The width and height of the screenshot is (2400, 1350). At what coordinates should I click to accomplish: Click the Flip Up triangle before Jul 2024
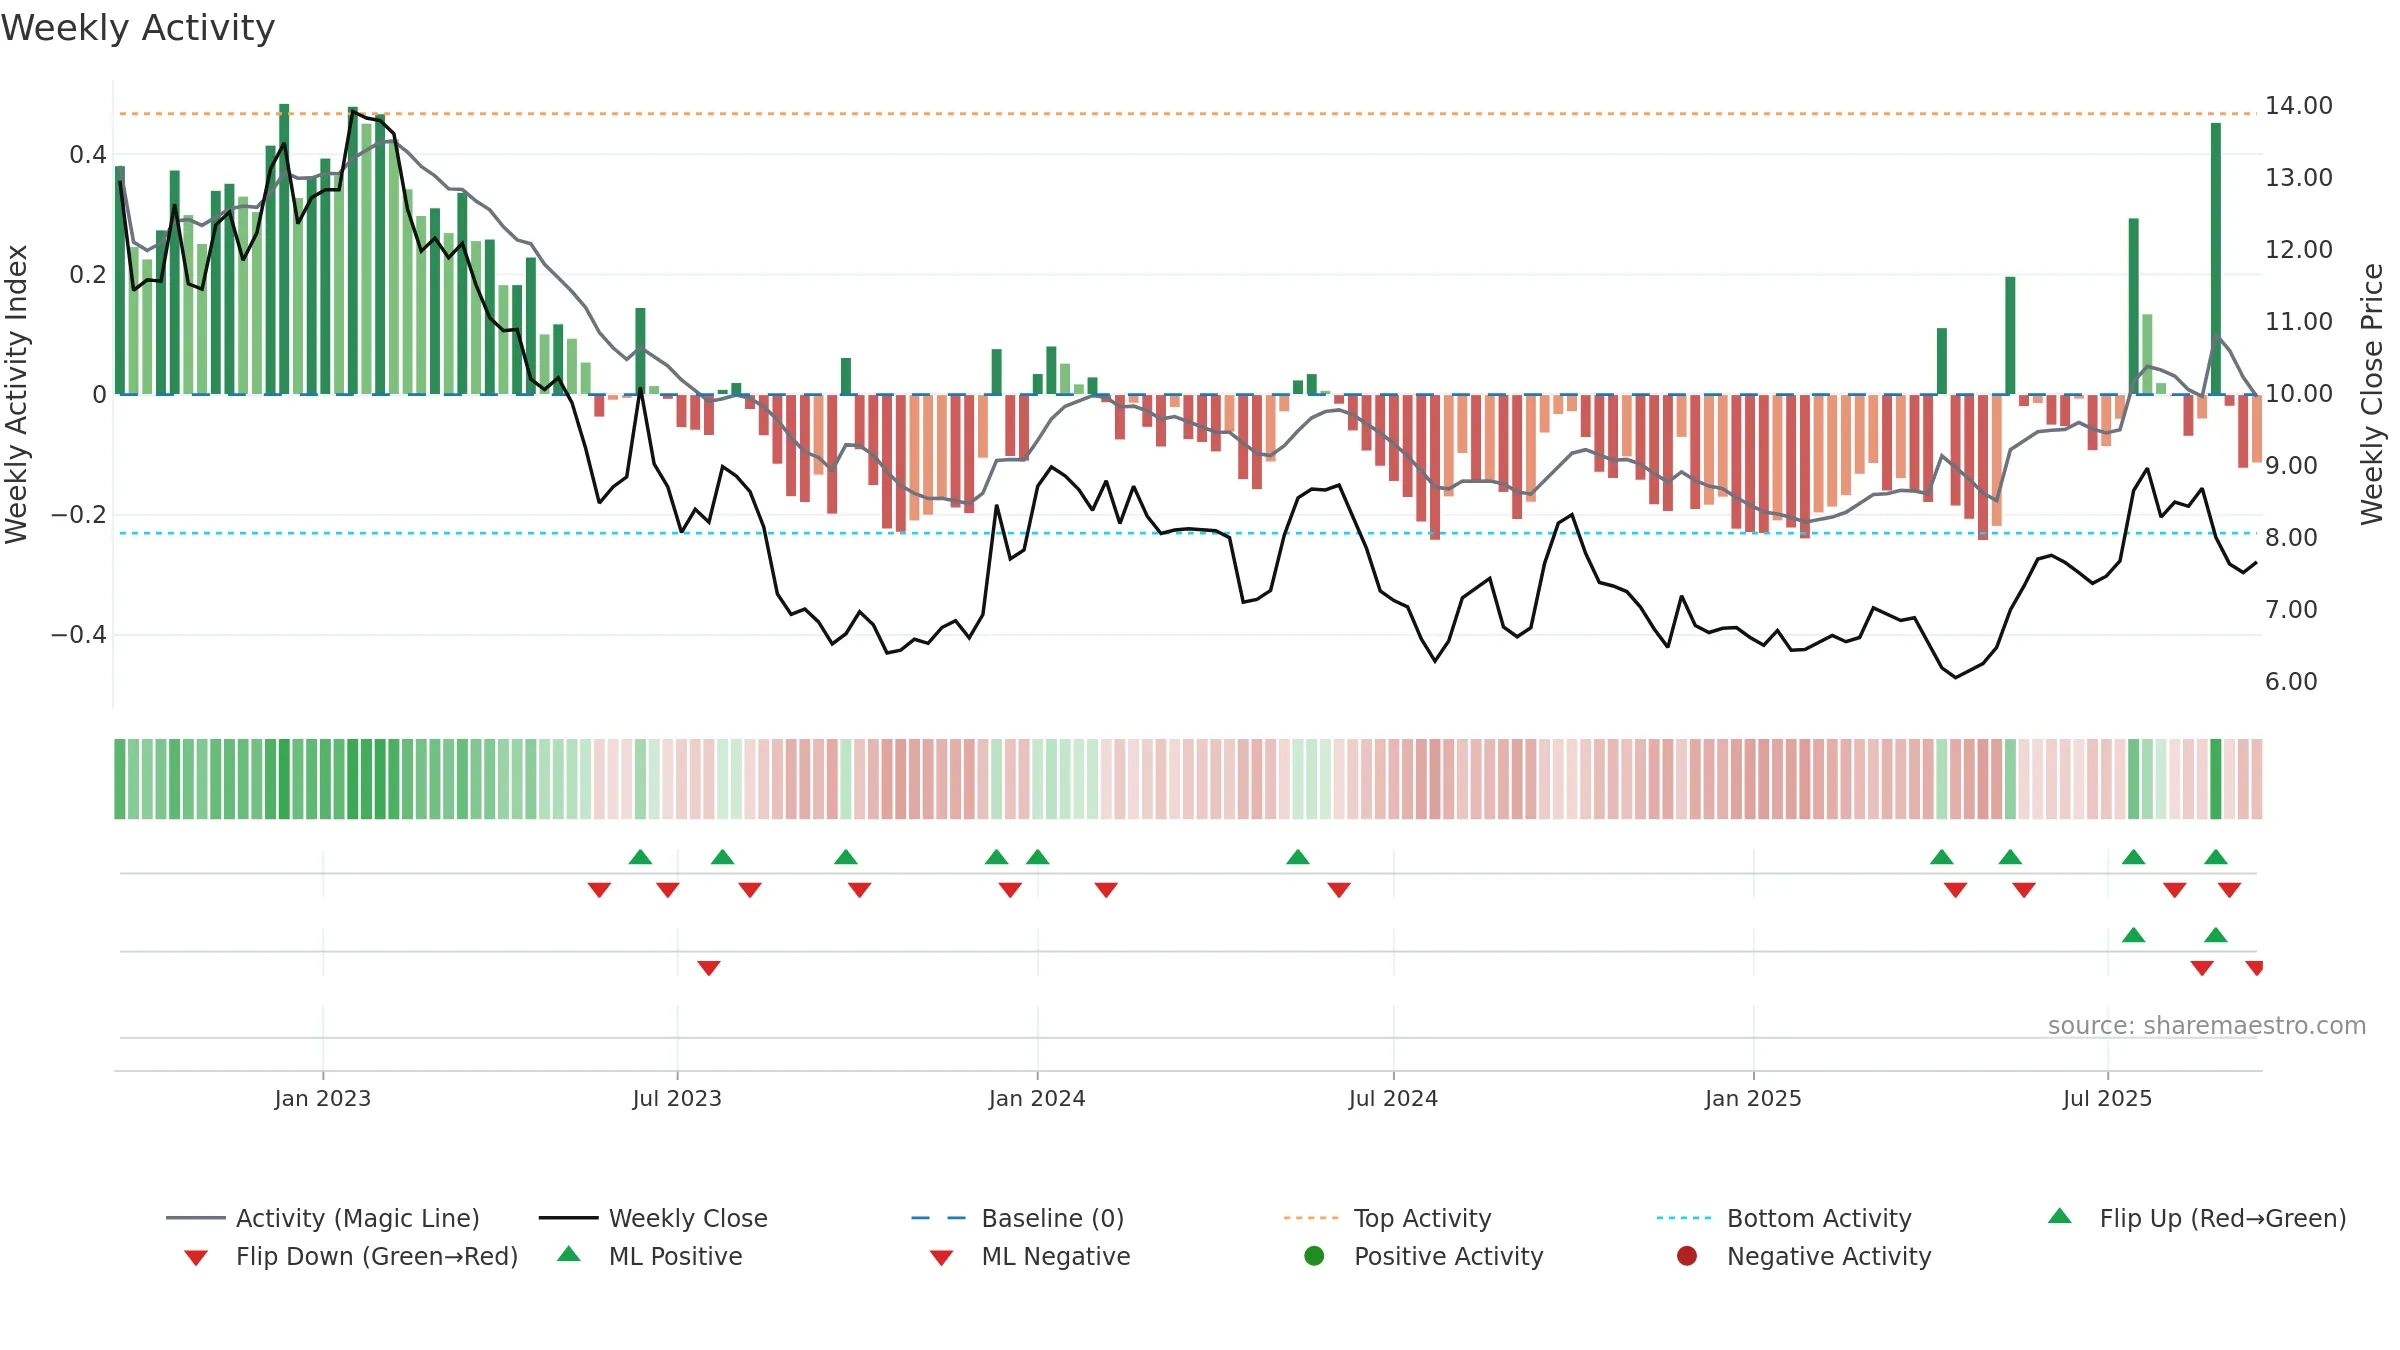click(x=1298, y=857)
